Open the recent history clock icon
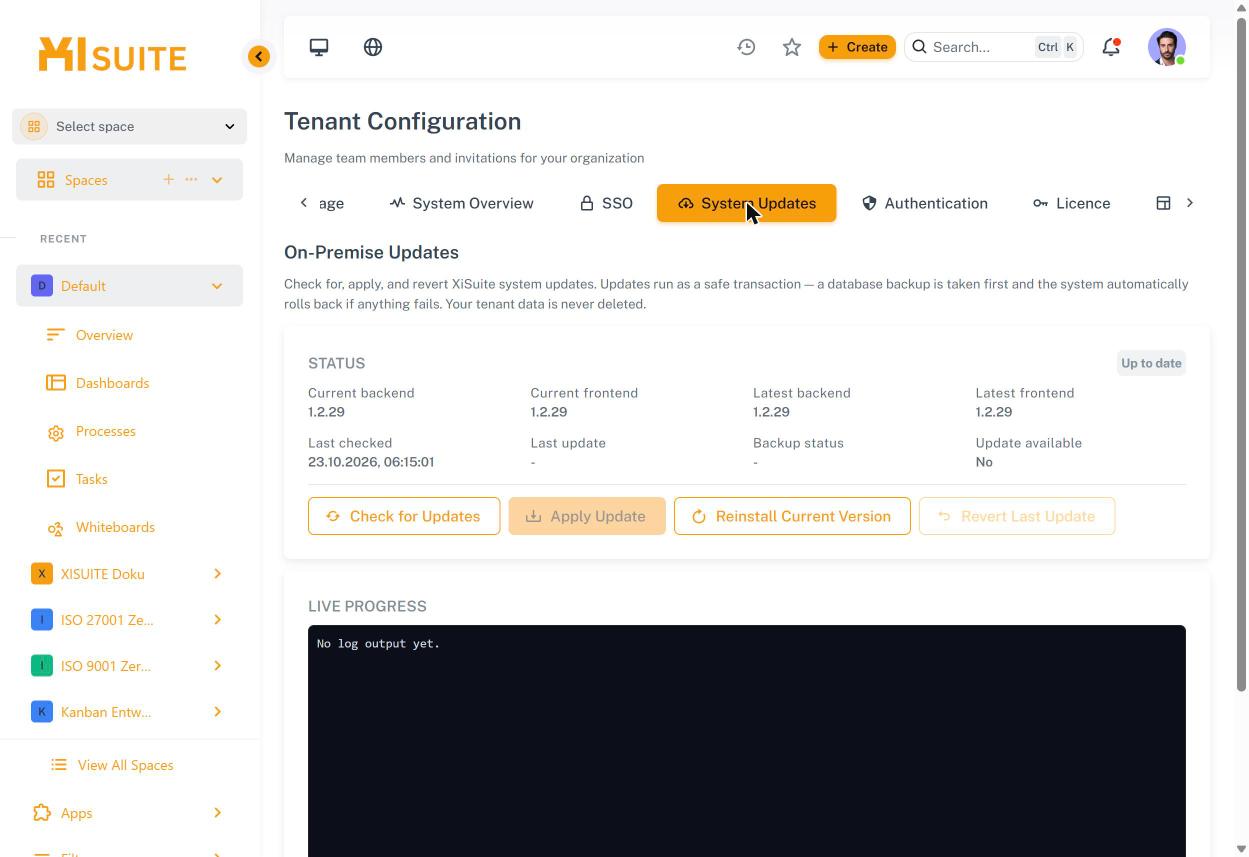 [x=746, y=47]
